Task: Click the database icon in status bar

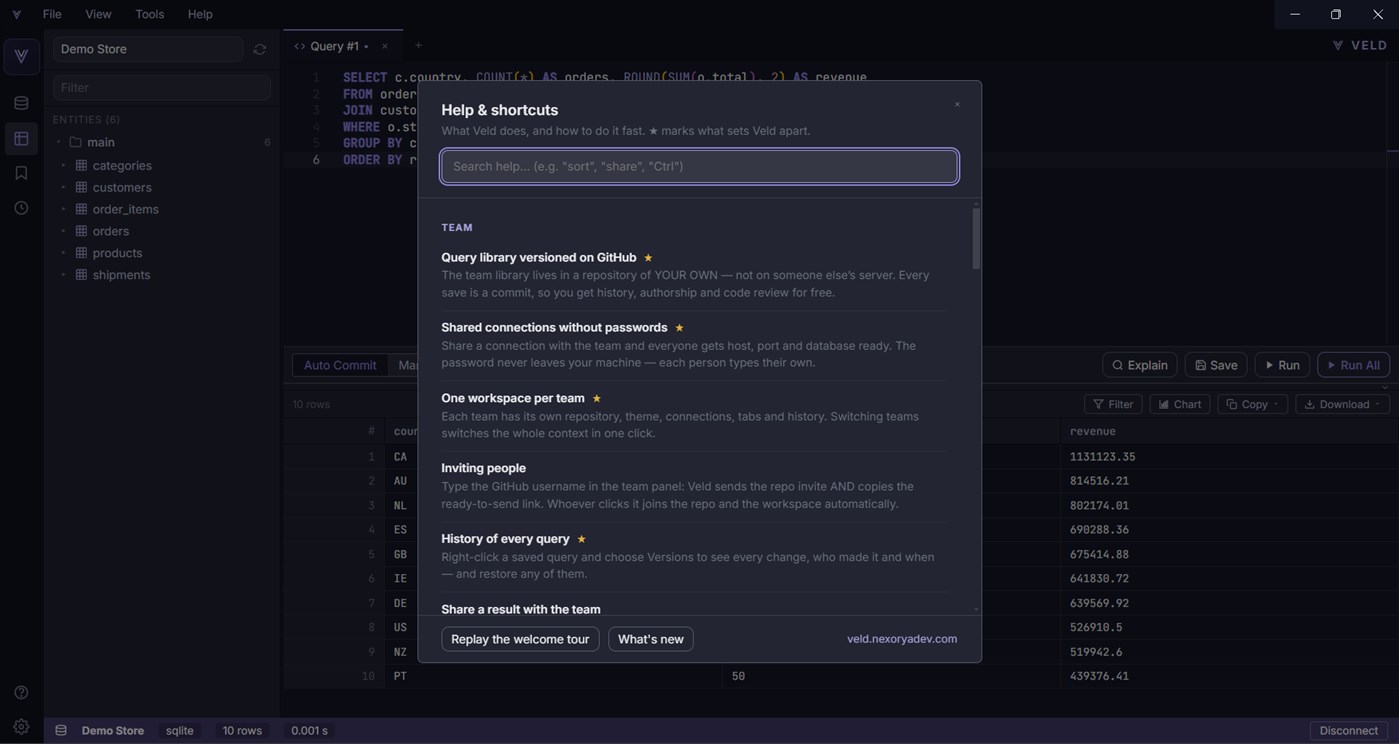Action: [61, 731]
